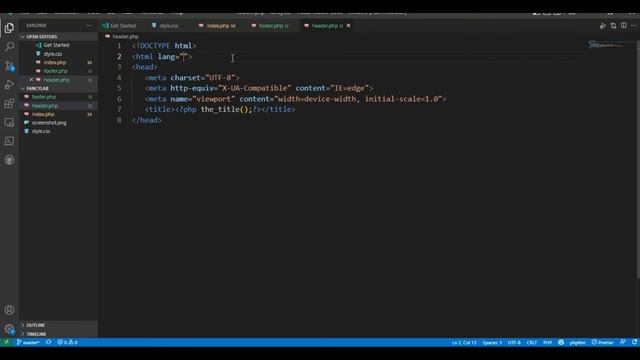
Task: Close header.php in Open Editors list
Action: (31, 80)
